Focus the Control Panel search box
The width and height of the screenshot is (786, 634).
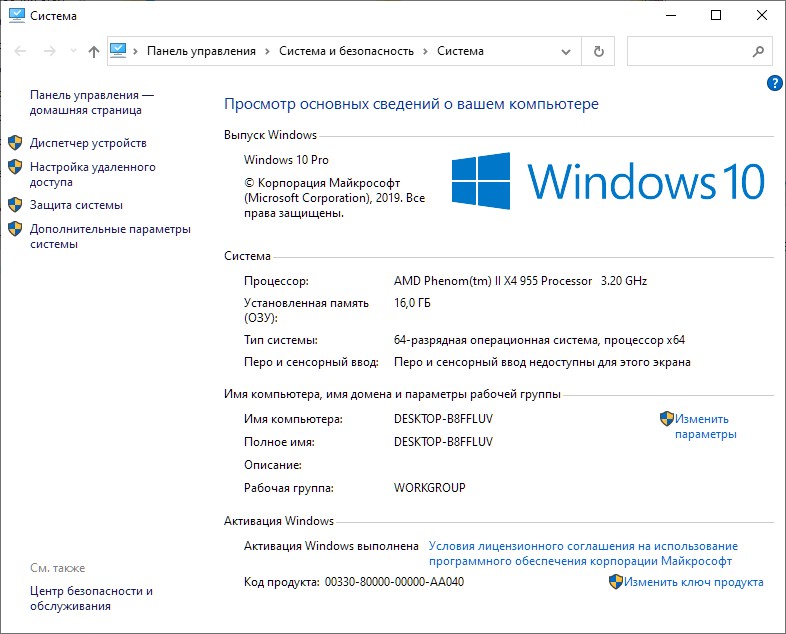(x=699, y=51)
